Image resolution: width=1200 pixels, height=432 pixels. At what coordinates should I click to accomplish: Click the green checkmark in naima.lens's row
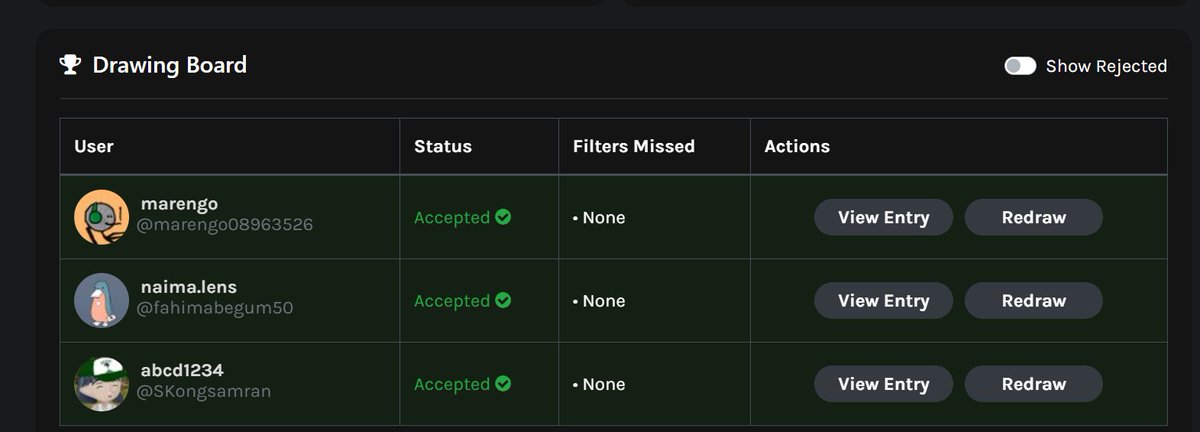tap(503, 300)
